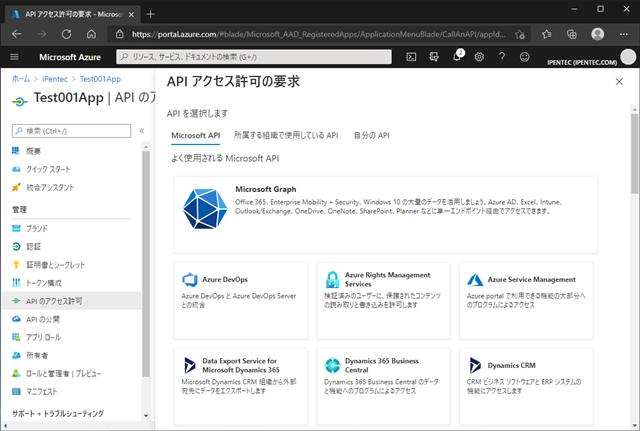Open the browser settings ellipsis menu

point(623,34)
